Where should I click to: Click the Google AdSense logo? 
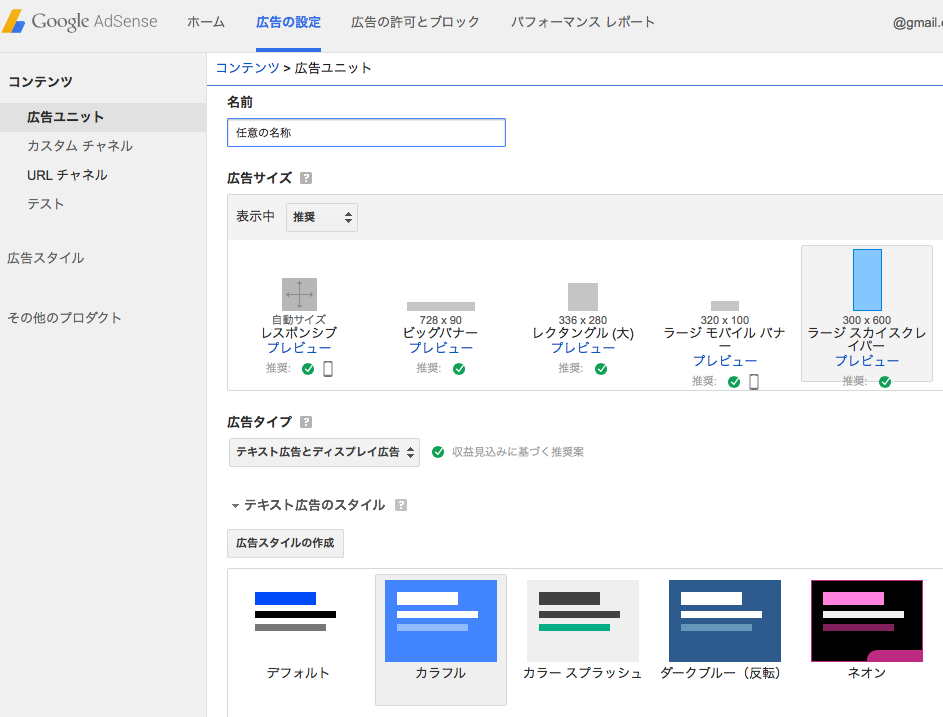[x=79, y=22]
